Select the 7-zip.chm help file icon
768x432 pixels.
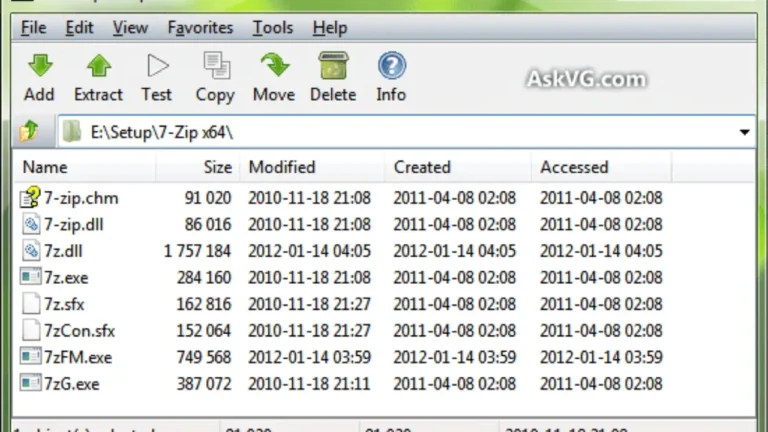click(x=30, y=198)
